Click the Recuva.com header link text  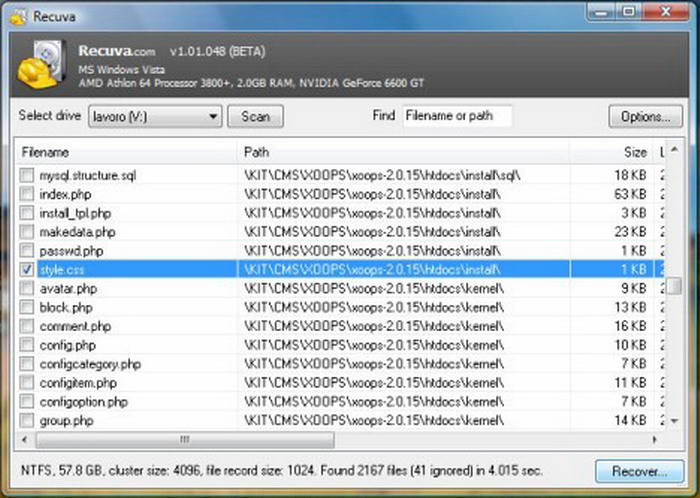tap(117, 51)
